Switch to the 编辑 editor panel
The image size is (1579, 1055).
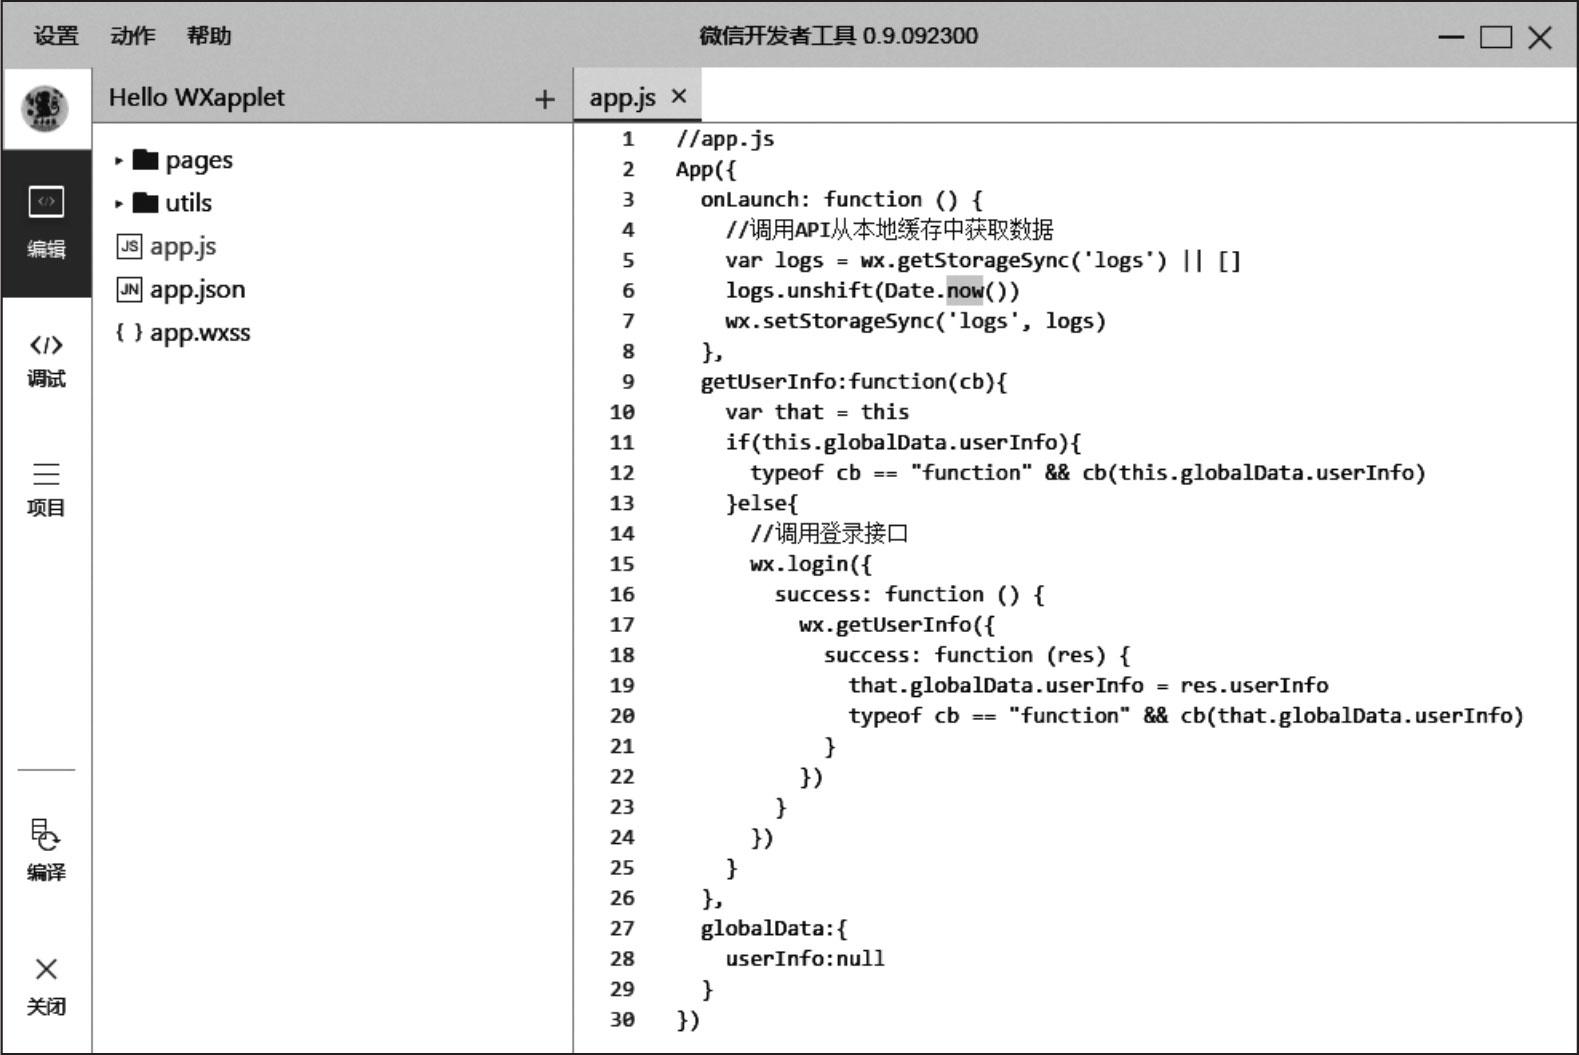point(46,222)
